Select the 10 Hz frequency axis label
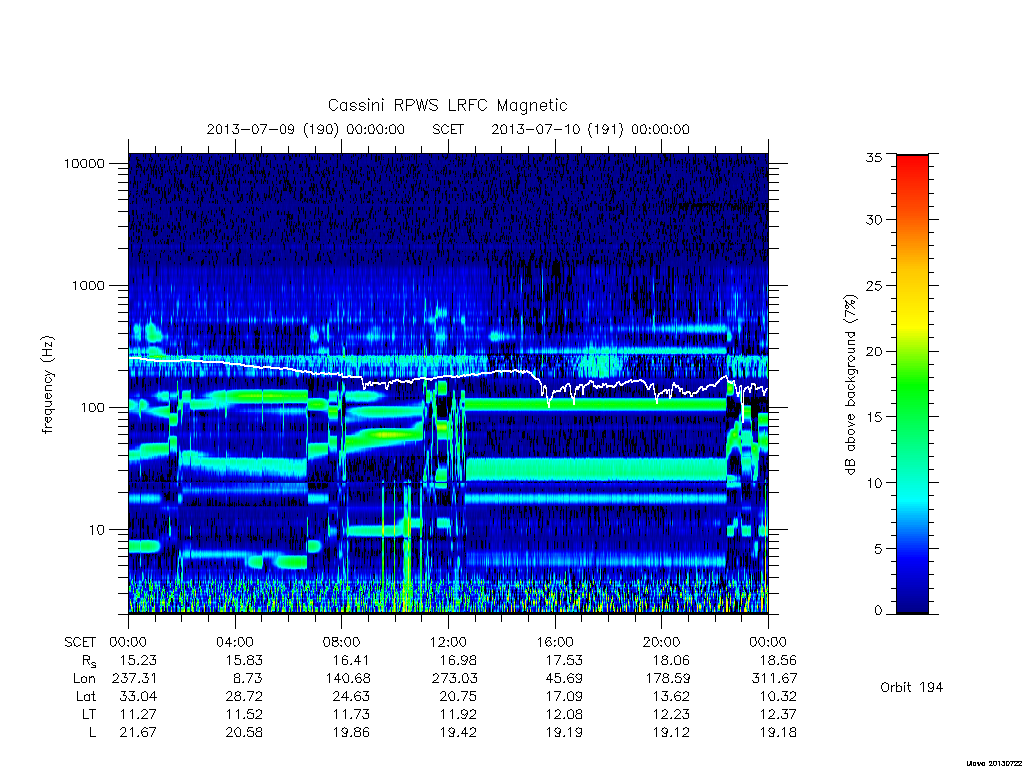This screenshot has width=1024, height=768. click(97, 530)
